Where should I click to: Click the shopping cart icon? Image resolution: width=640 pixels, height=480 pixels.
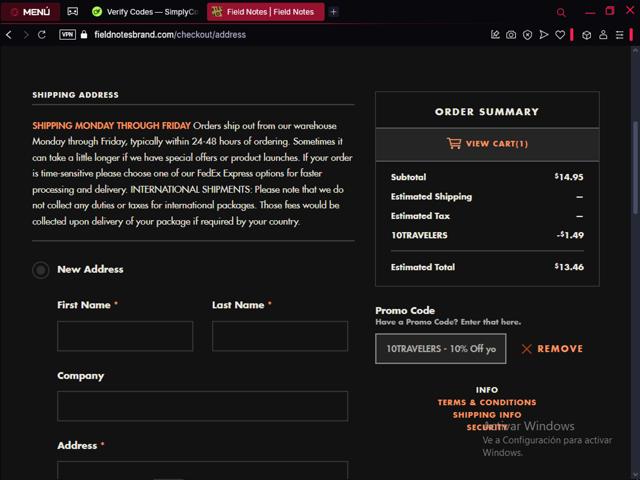[454, 143]
